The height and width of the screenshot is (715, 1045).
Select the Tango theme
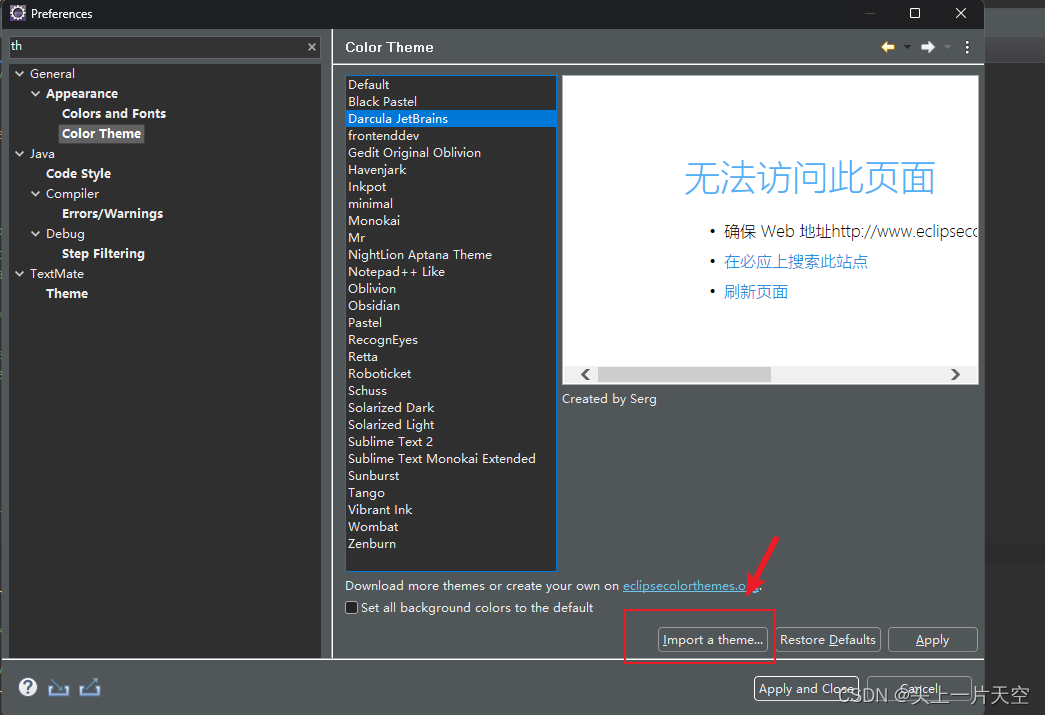(451, 492)
